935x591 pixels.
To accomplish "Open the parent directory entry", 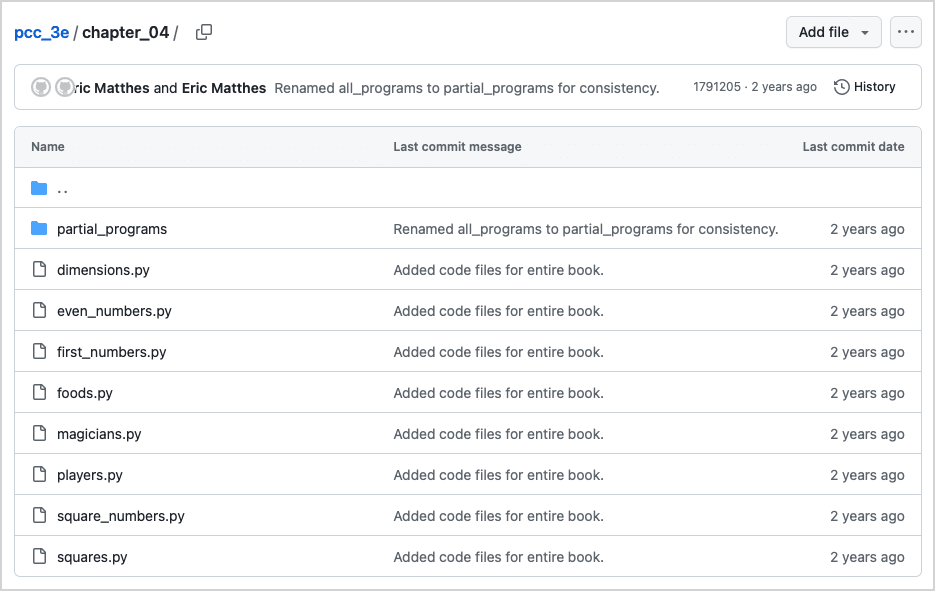I will click(x=63, y=187).
